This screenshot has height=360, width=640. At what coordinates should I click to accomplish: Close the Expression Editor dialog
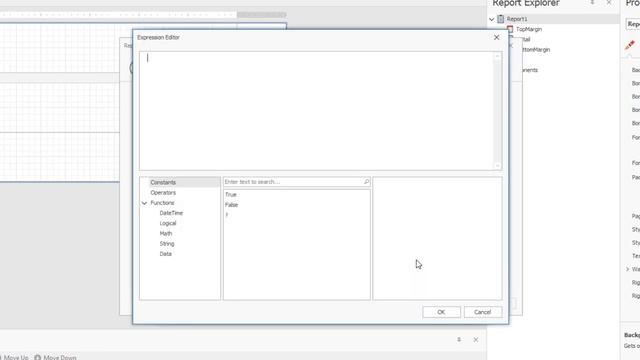tap(496, 38)
